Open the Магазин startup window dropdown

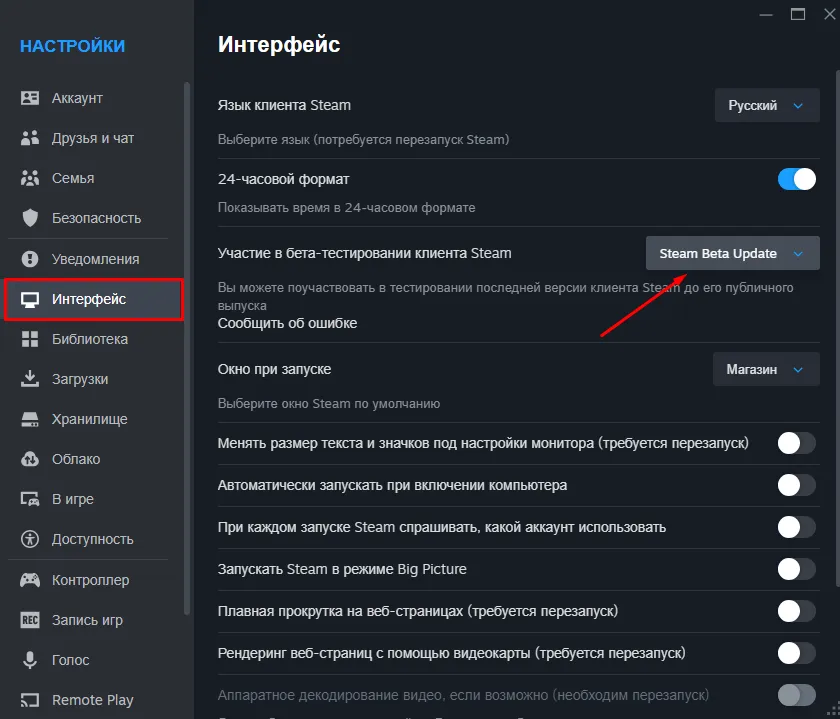point(766,369)
